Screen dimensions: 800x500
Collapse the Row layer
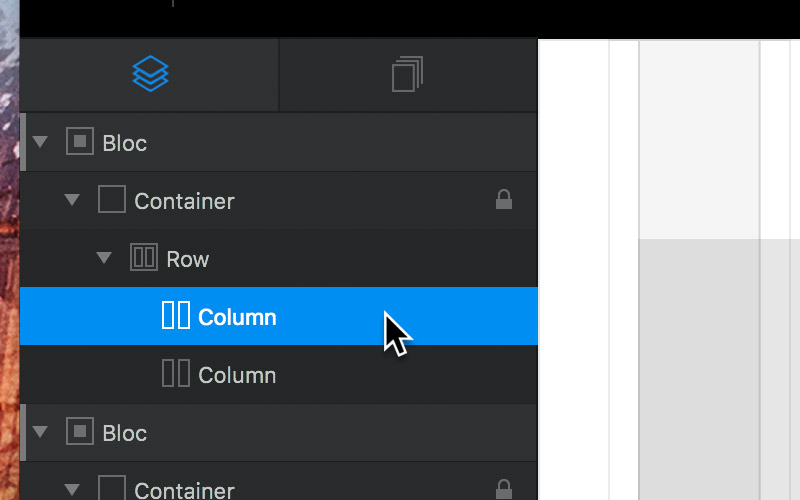[104, 258]
